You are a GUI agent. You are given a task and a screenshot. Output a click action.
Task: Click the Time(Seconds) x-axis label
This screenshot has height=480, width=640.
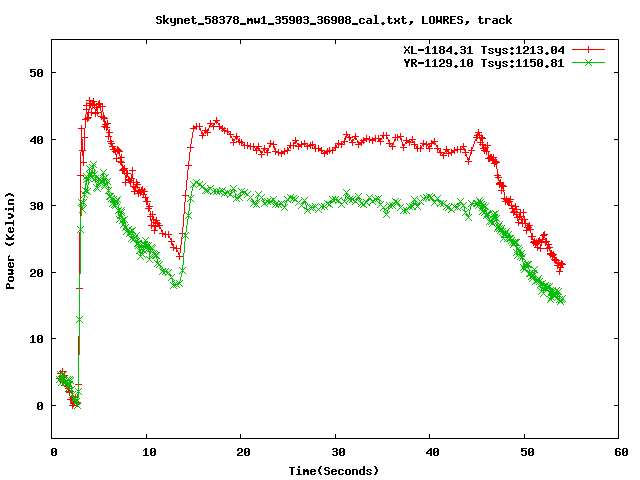334,471
